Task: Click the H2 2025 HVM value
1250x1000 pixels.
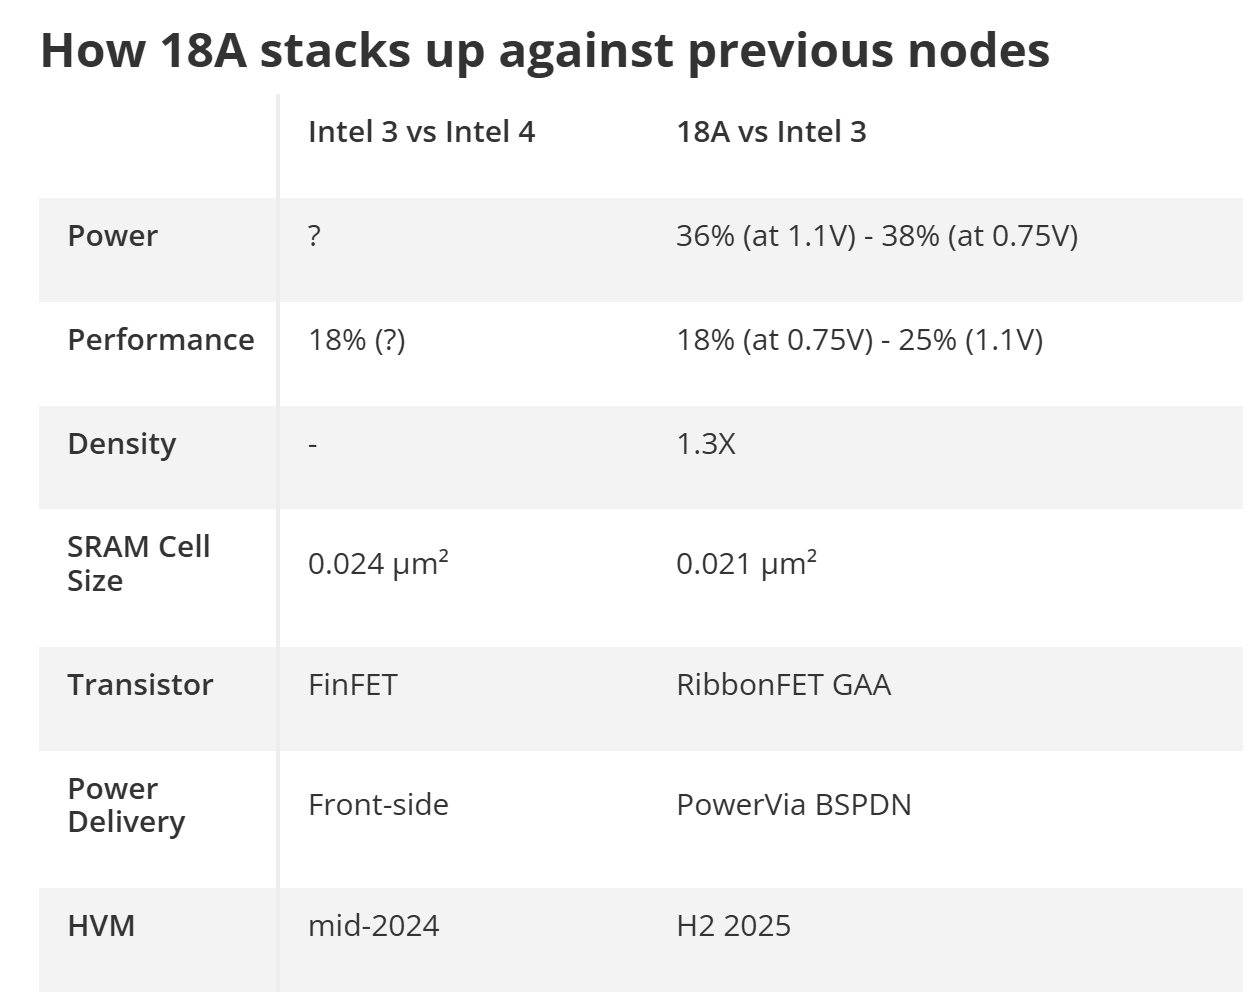Action: pyautogui.click(x=734, y=926)
